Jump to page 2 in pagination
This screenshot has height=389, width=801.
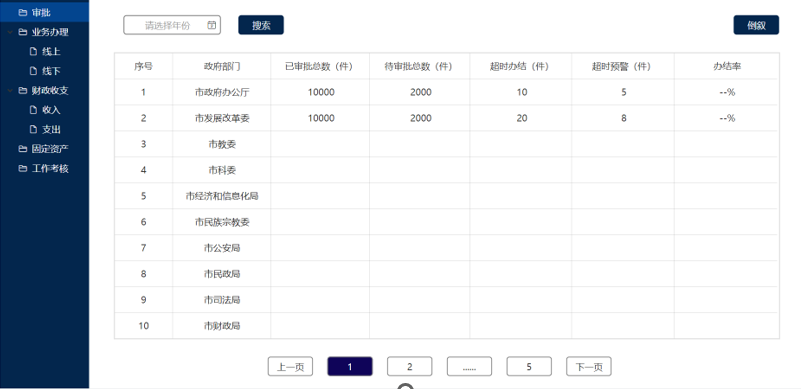(x=410, y=367)
